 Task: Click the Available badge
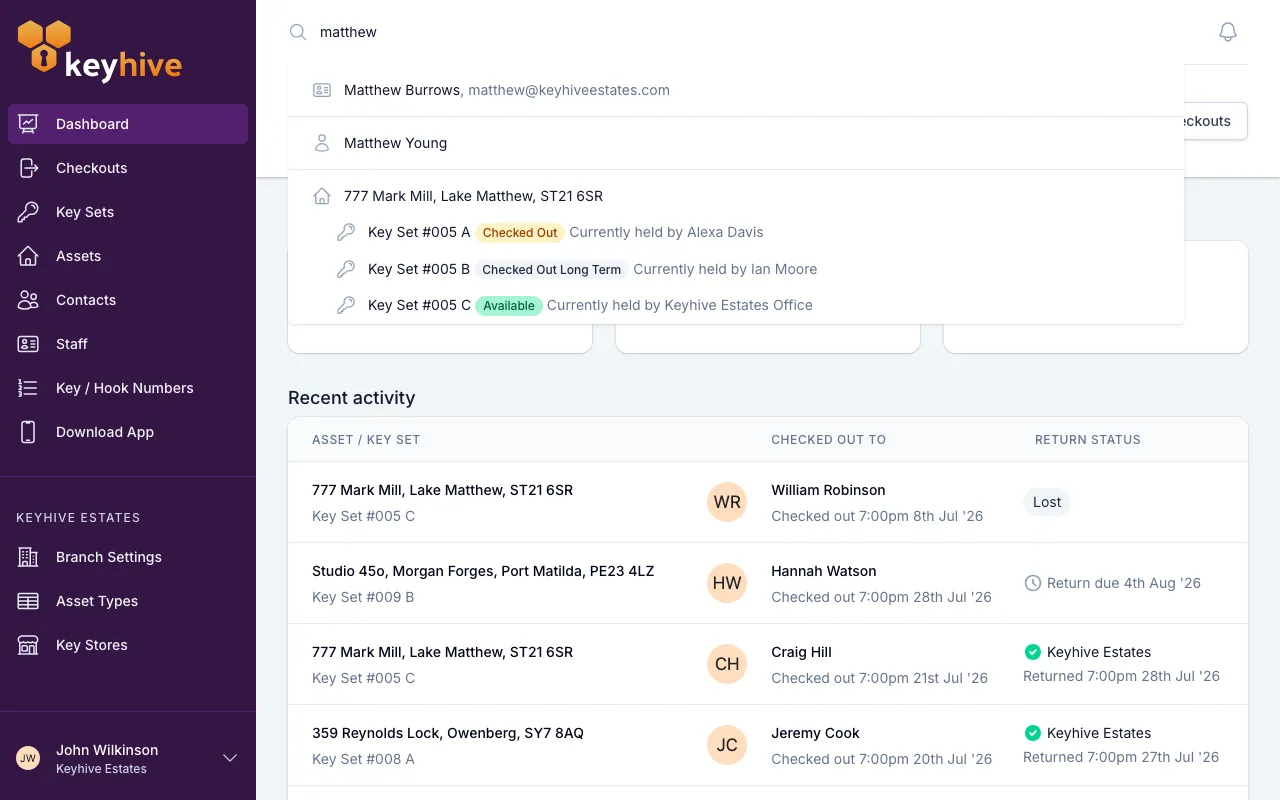(509, 306)
